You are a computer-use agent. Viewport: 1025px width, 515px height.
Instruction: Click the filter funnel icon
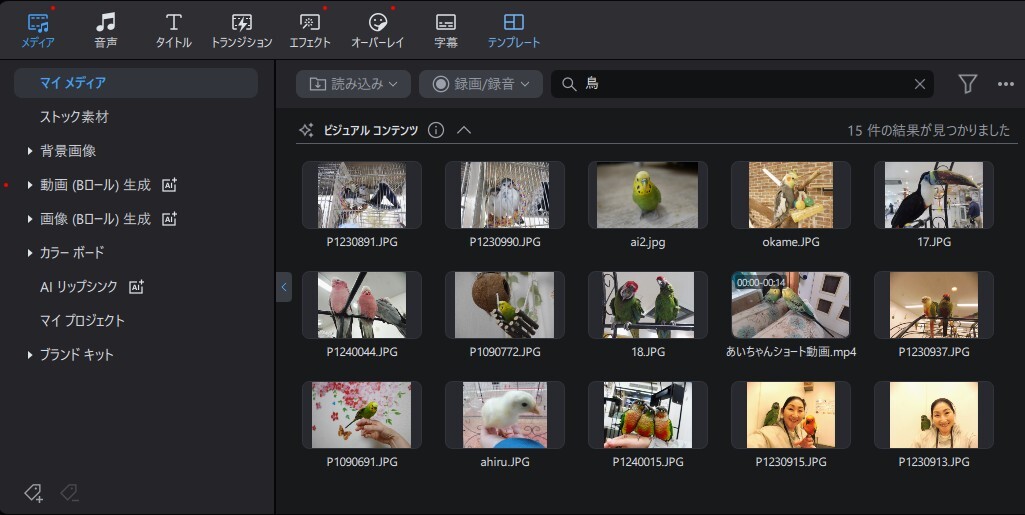(x=967, y=84)
